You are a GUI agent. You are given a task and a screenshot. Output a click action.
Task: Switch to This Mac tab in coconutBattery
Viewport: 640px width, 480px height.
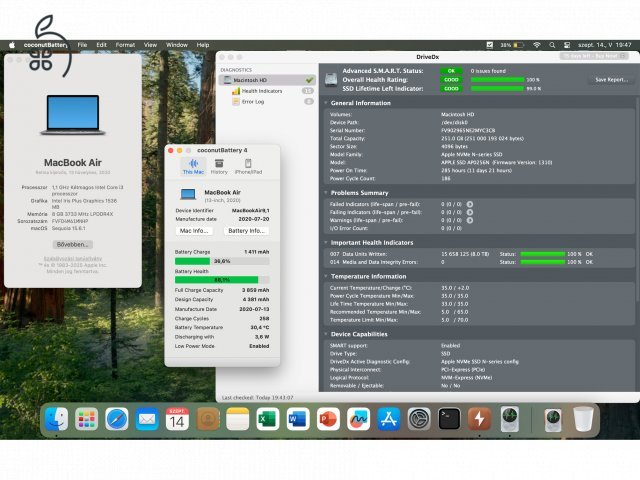coord(193,167)
